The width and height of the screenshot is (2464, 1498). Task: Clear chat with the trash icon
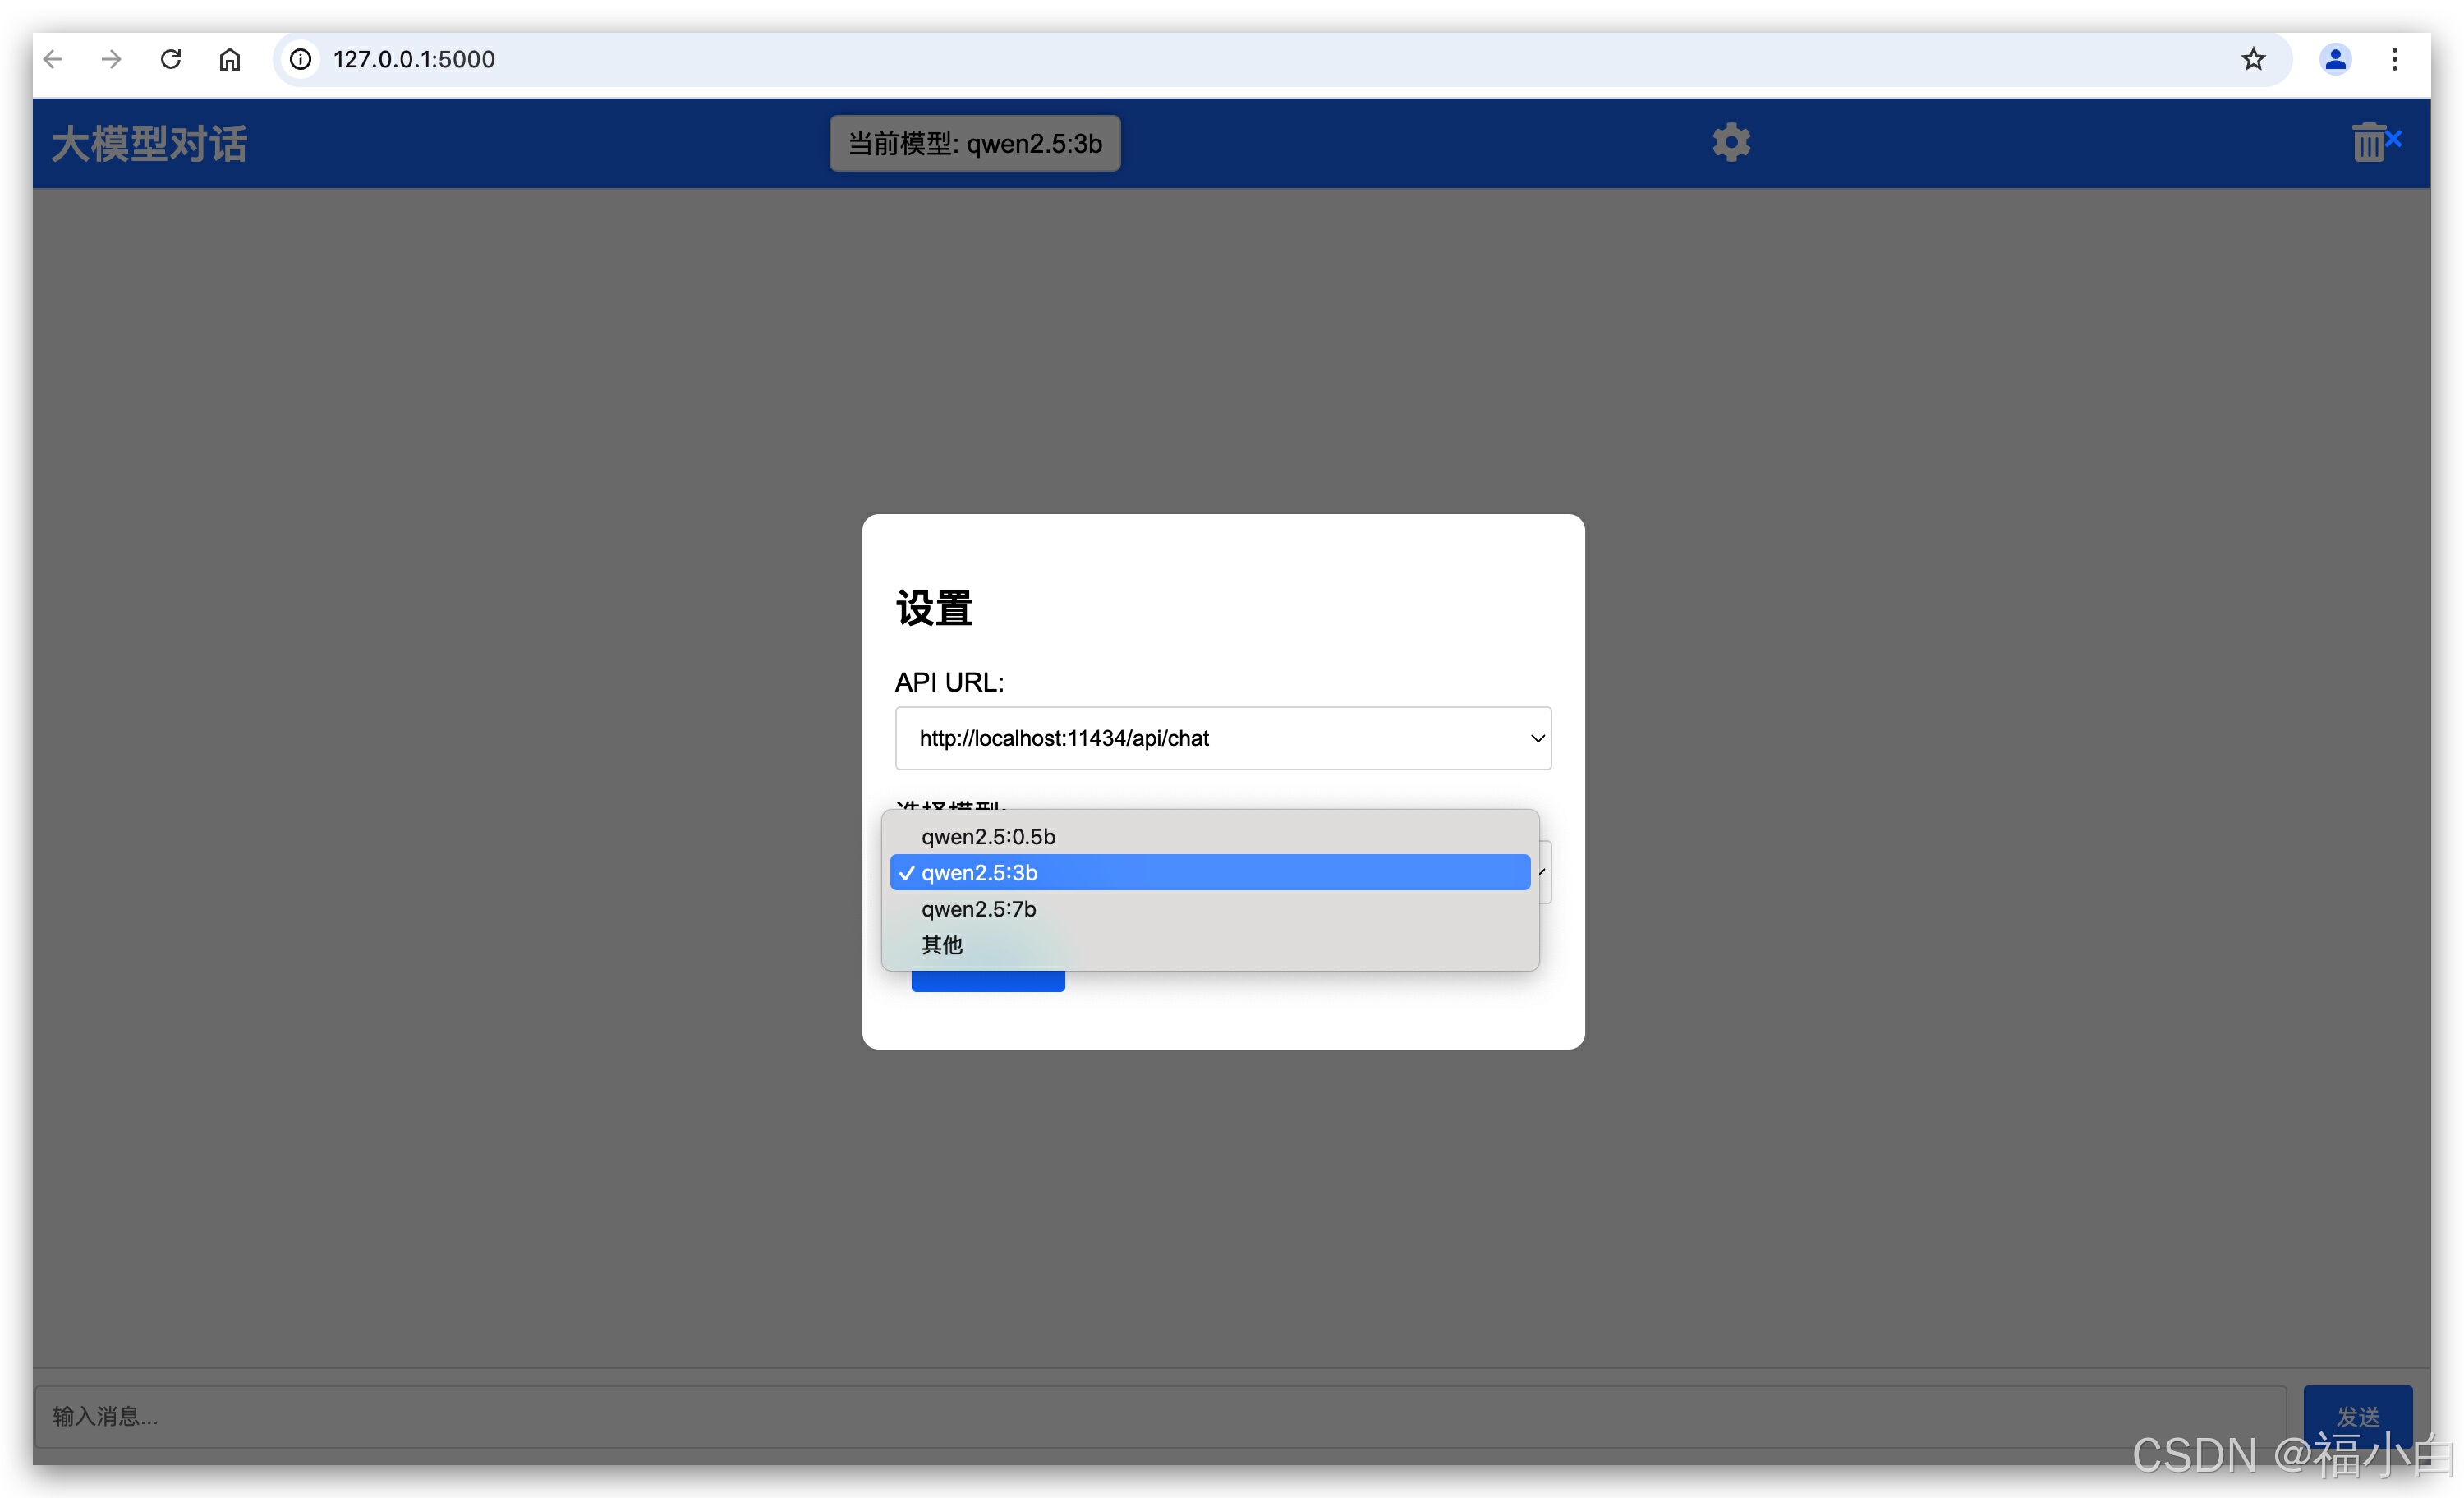coord(2370,143)
